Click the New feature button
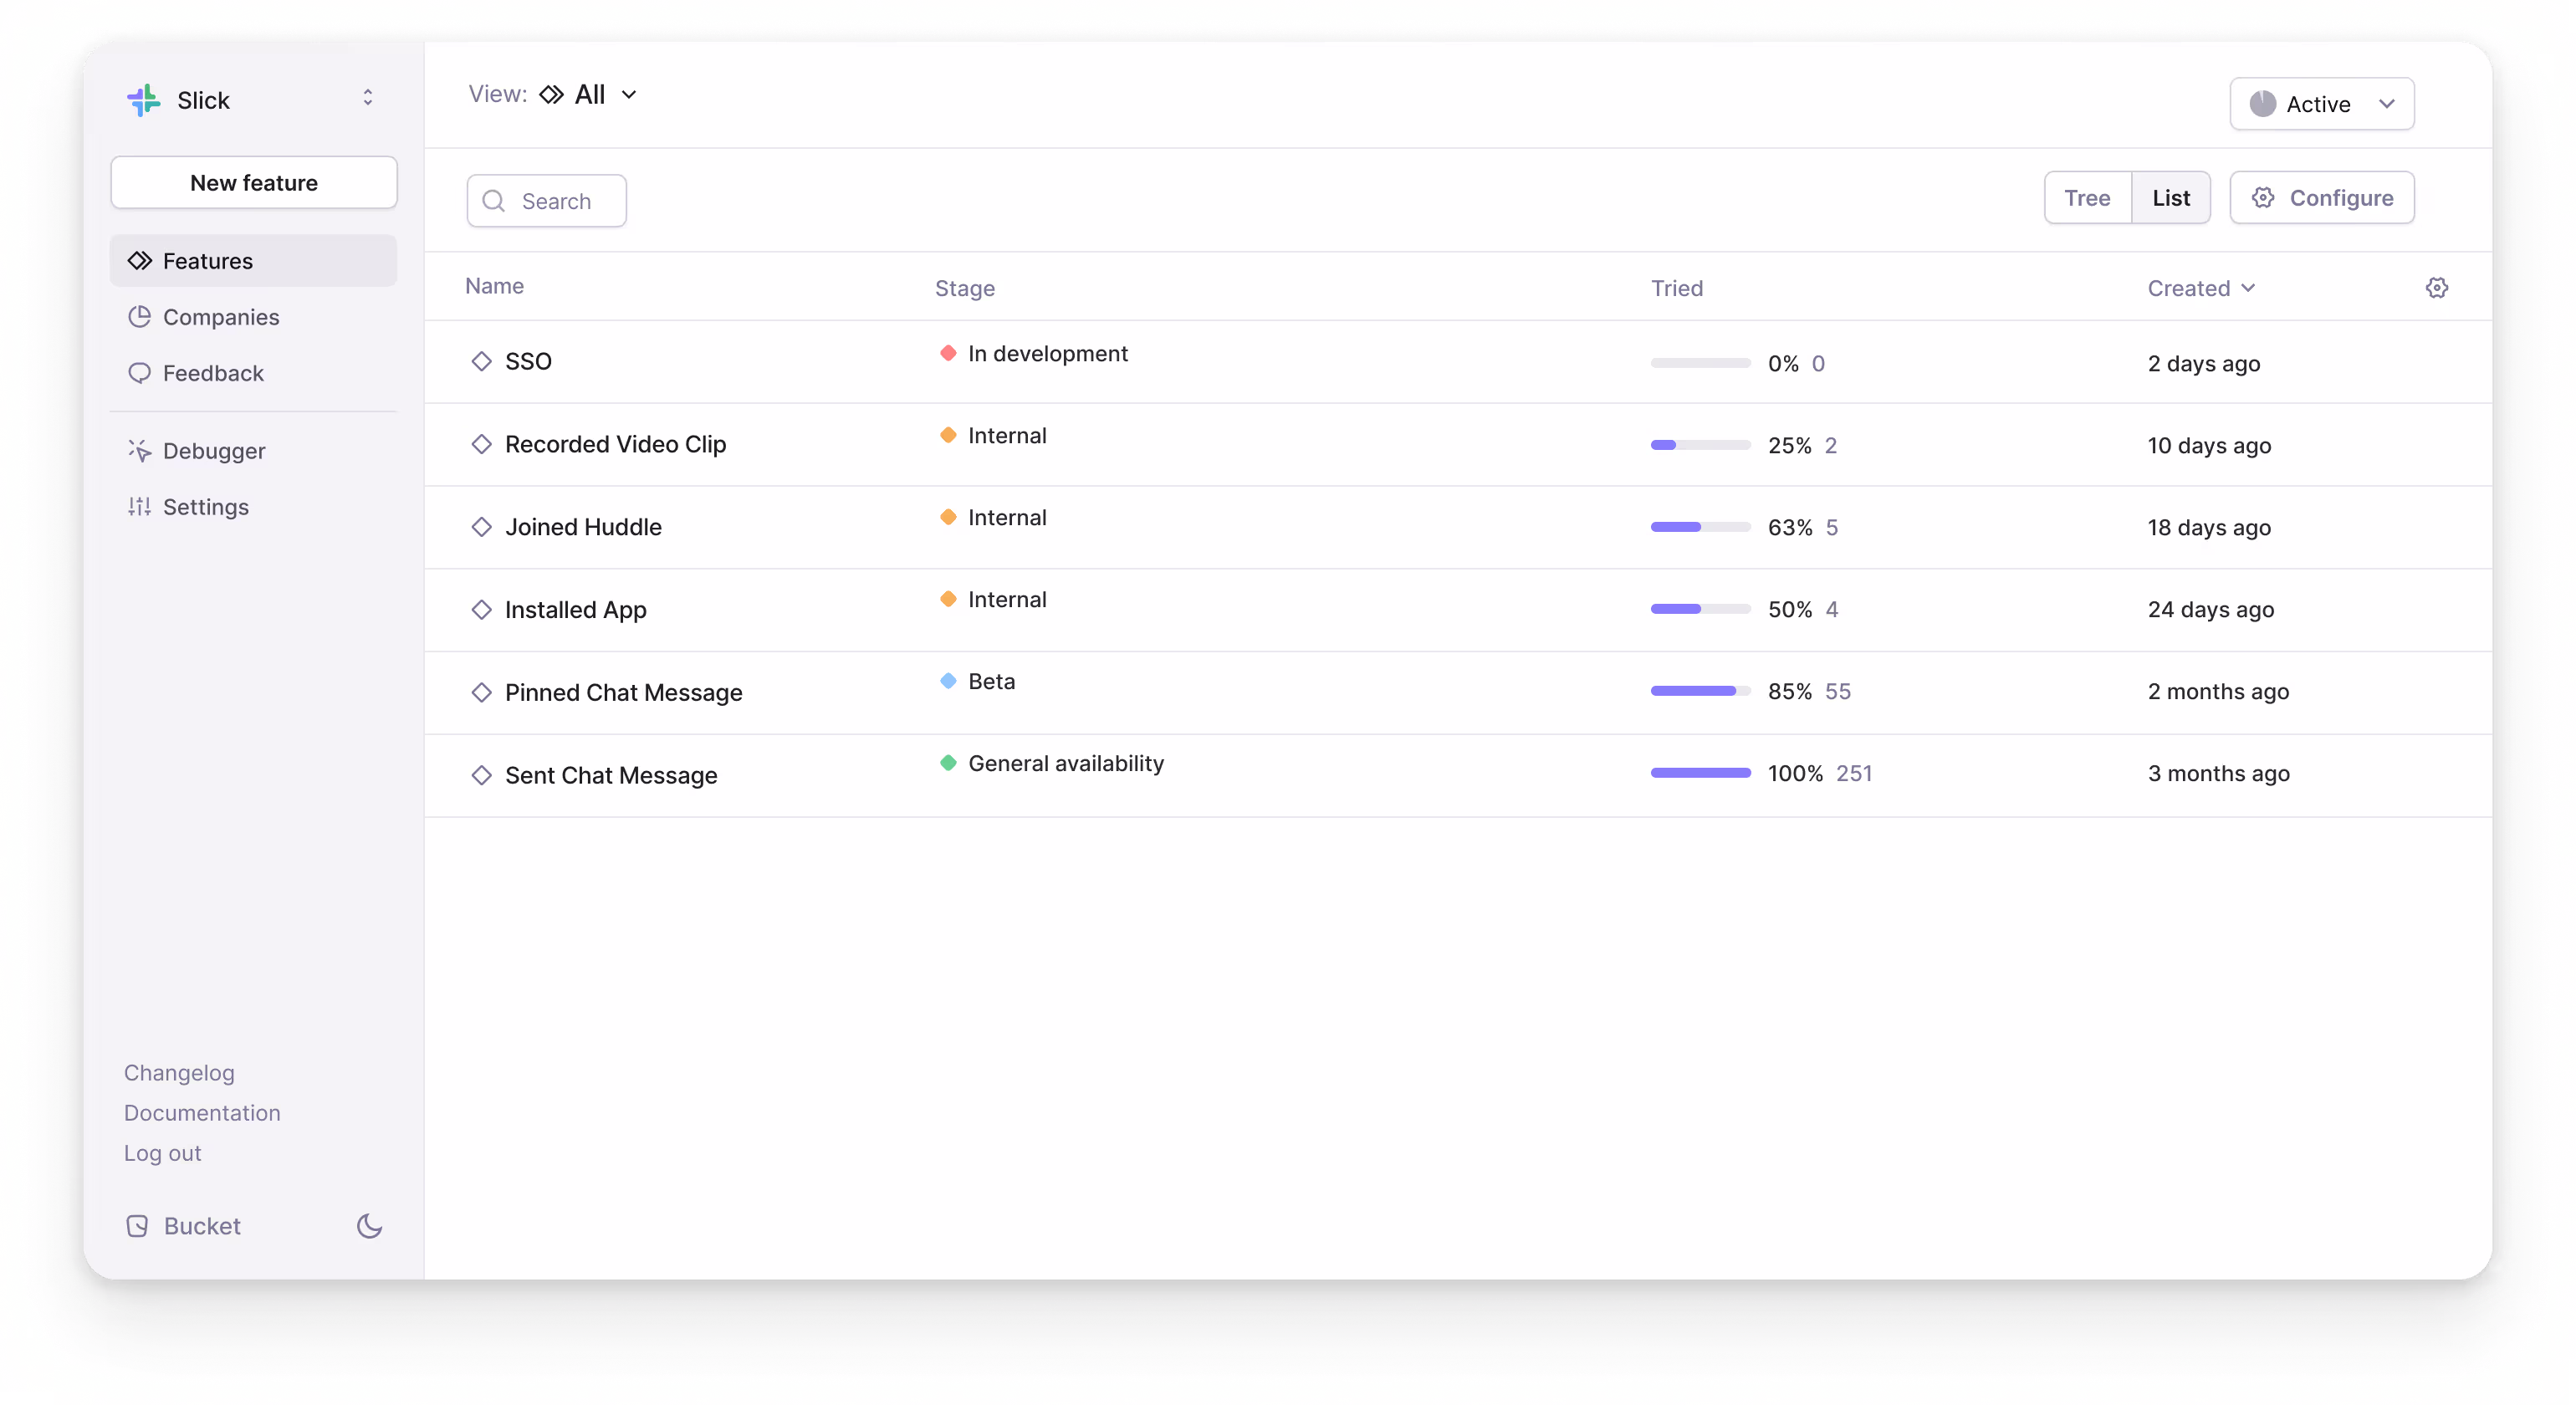This screenshot has width=2576, height=1405. coord(254,183)
